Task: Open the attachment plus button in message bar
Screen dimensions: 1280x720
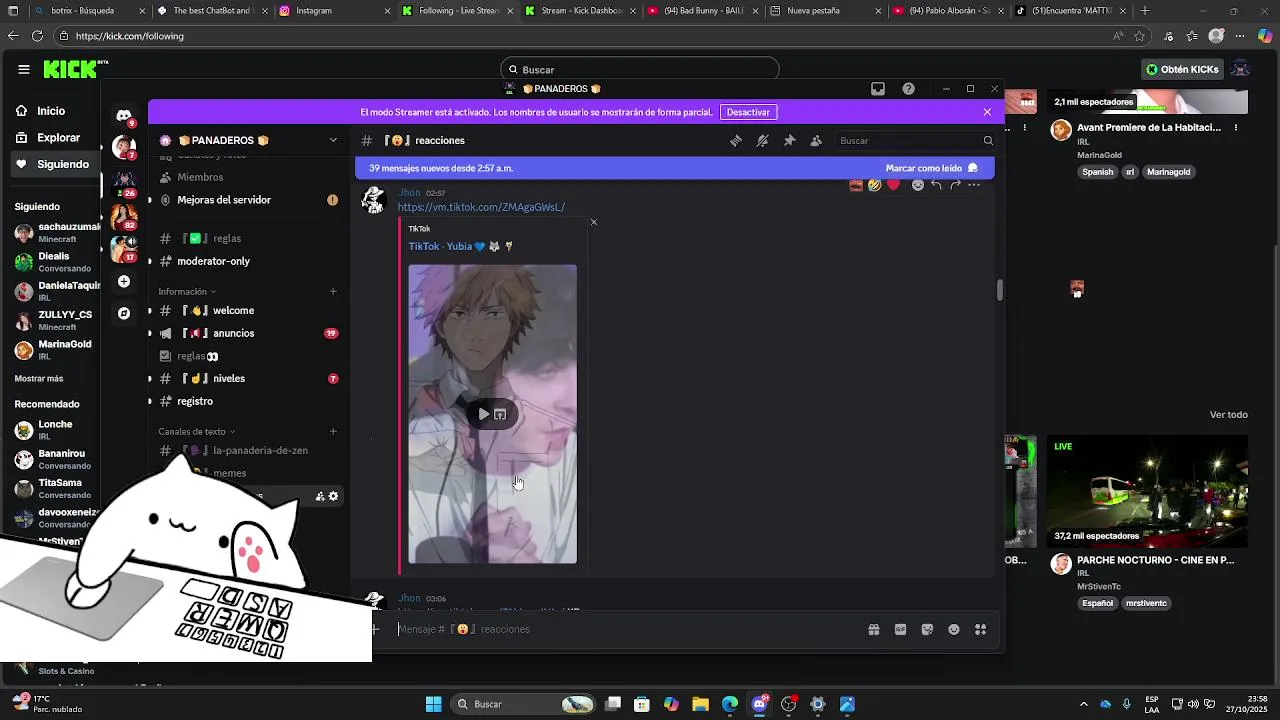Action: tap(375, 629)
